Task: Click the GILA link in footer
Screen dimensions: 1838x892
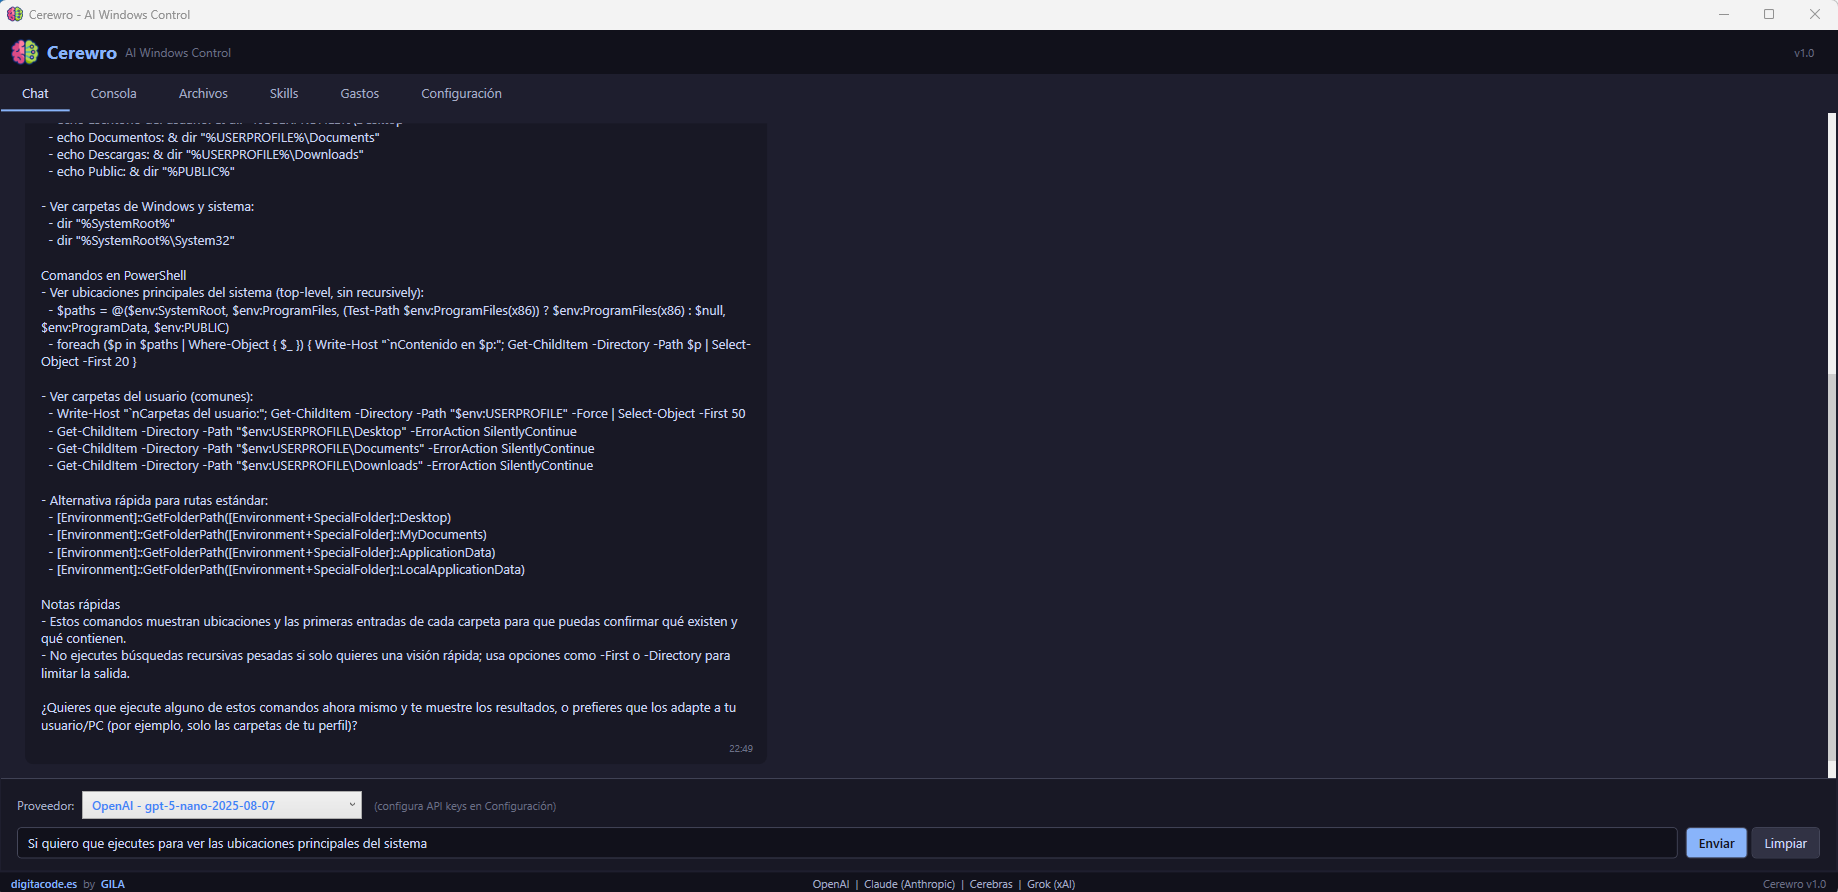Action: pyautogui.click(x=113, y=884)
